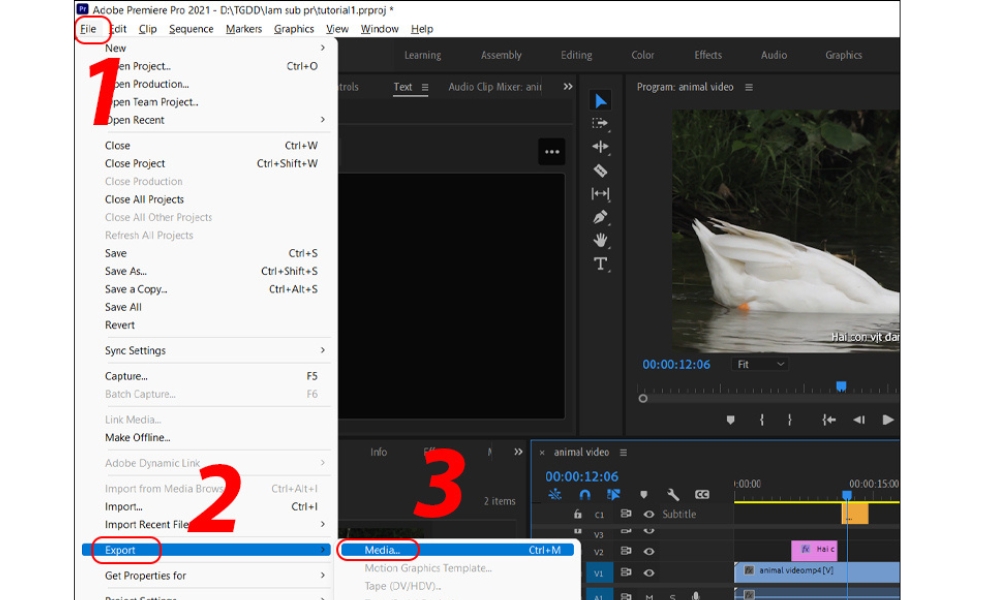Open the File menu
The image size is (1000, 600).
pos(88,29)
